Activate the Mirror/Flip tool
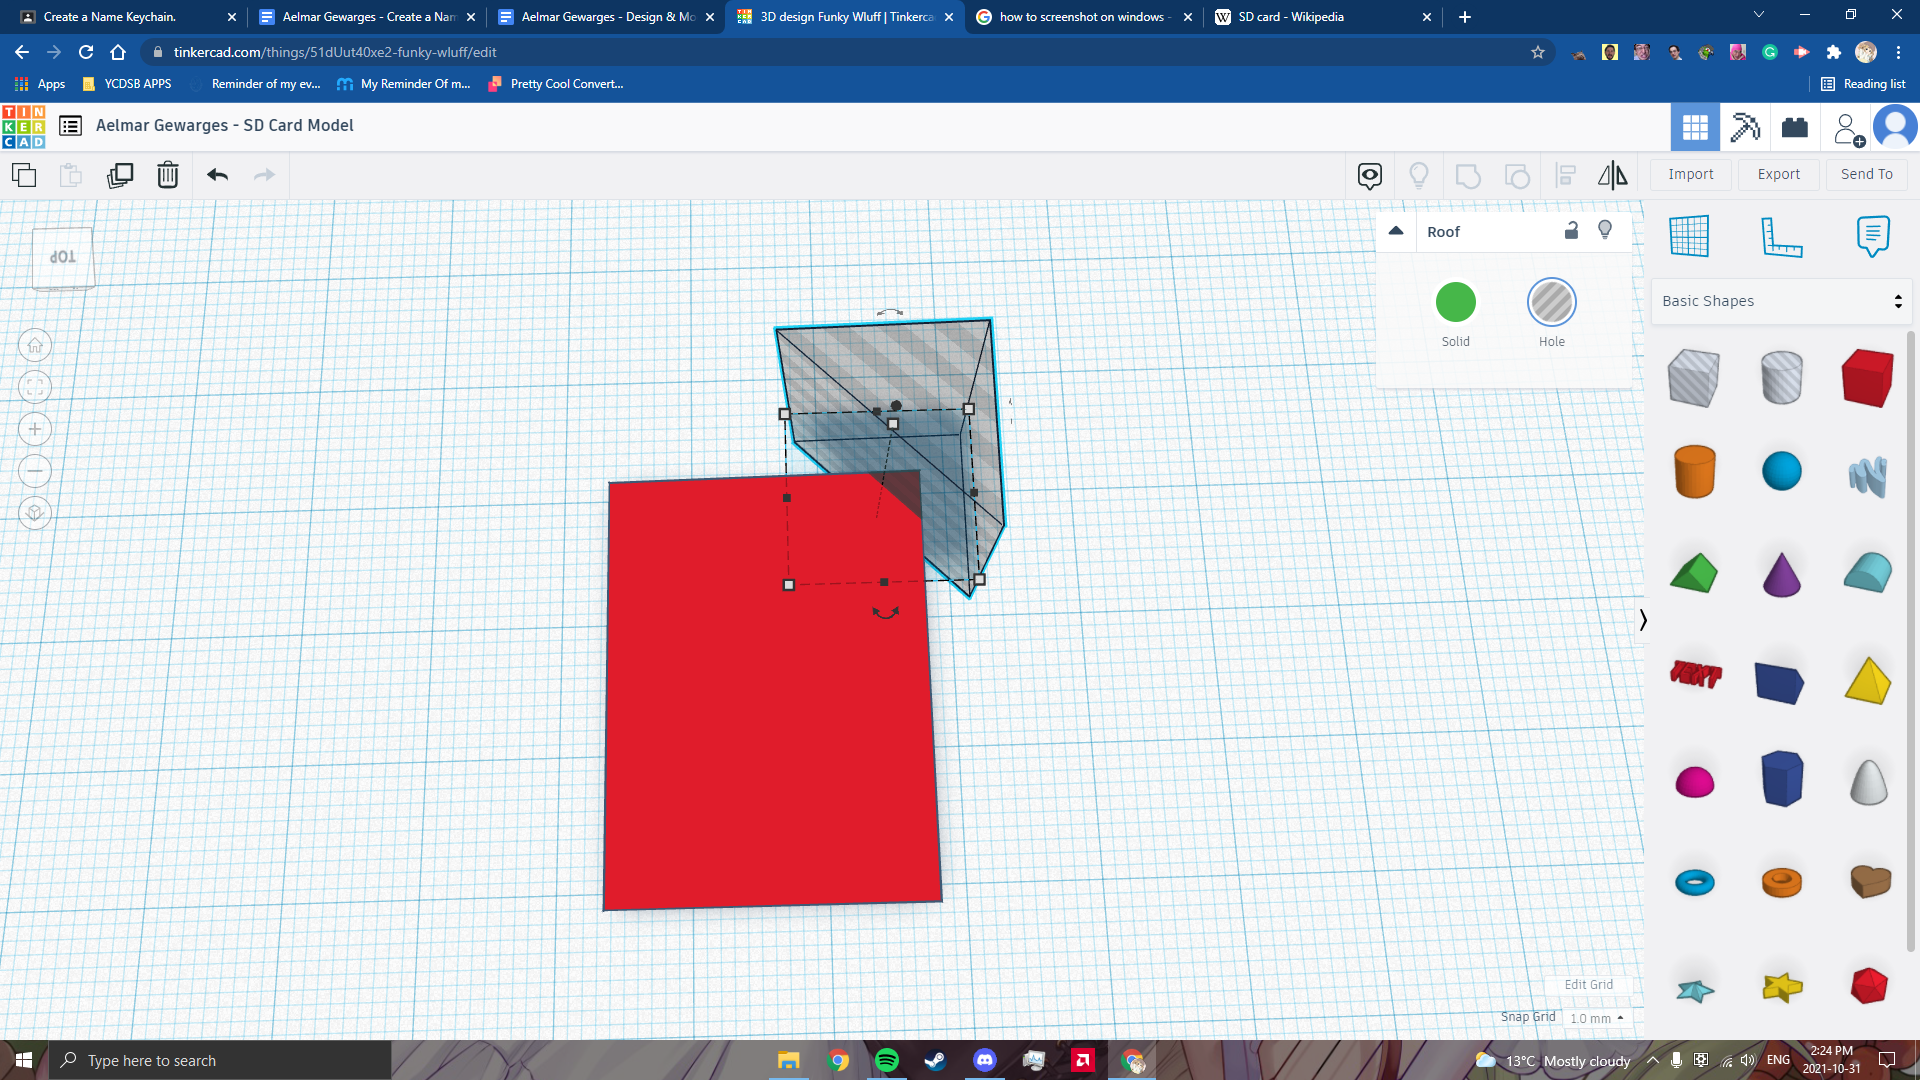Image resolution: width=1920 pixels, height=1080 pixels. (x=1612, y=175)
